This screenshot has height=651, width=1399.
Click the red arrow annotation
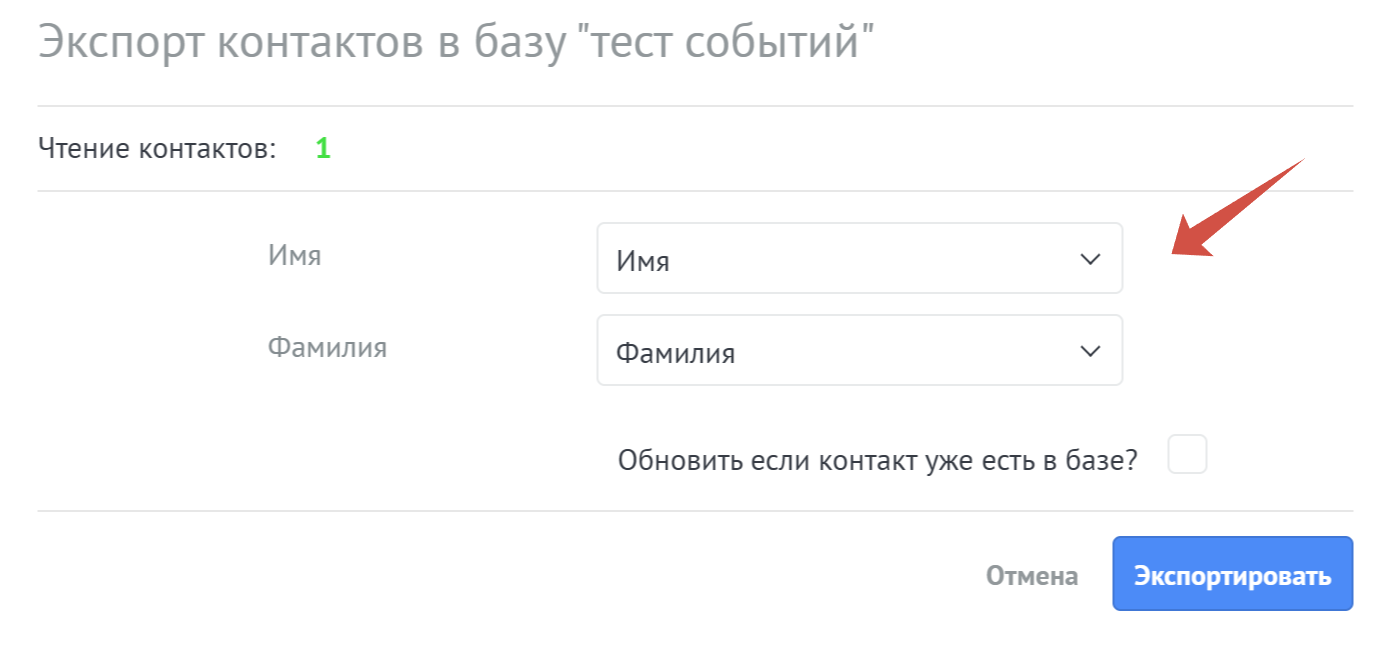[1239, 208]
